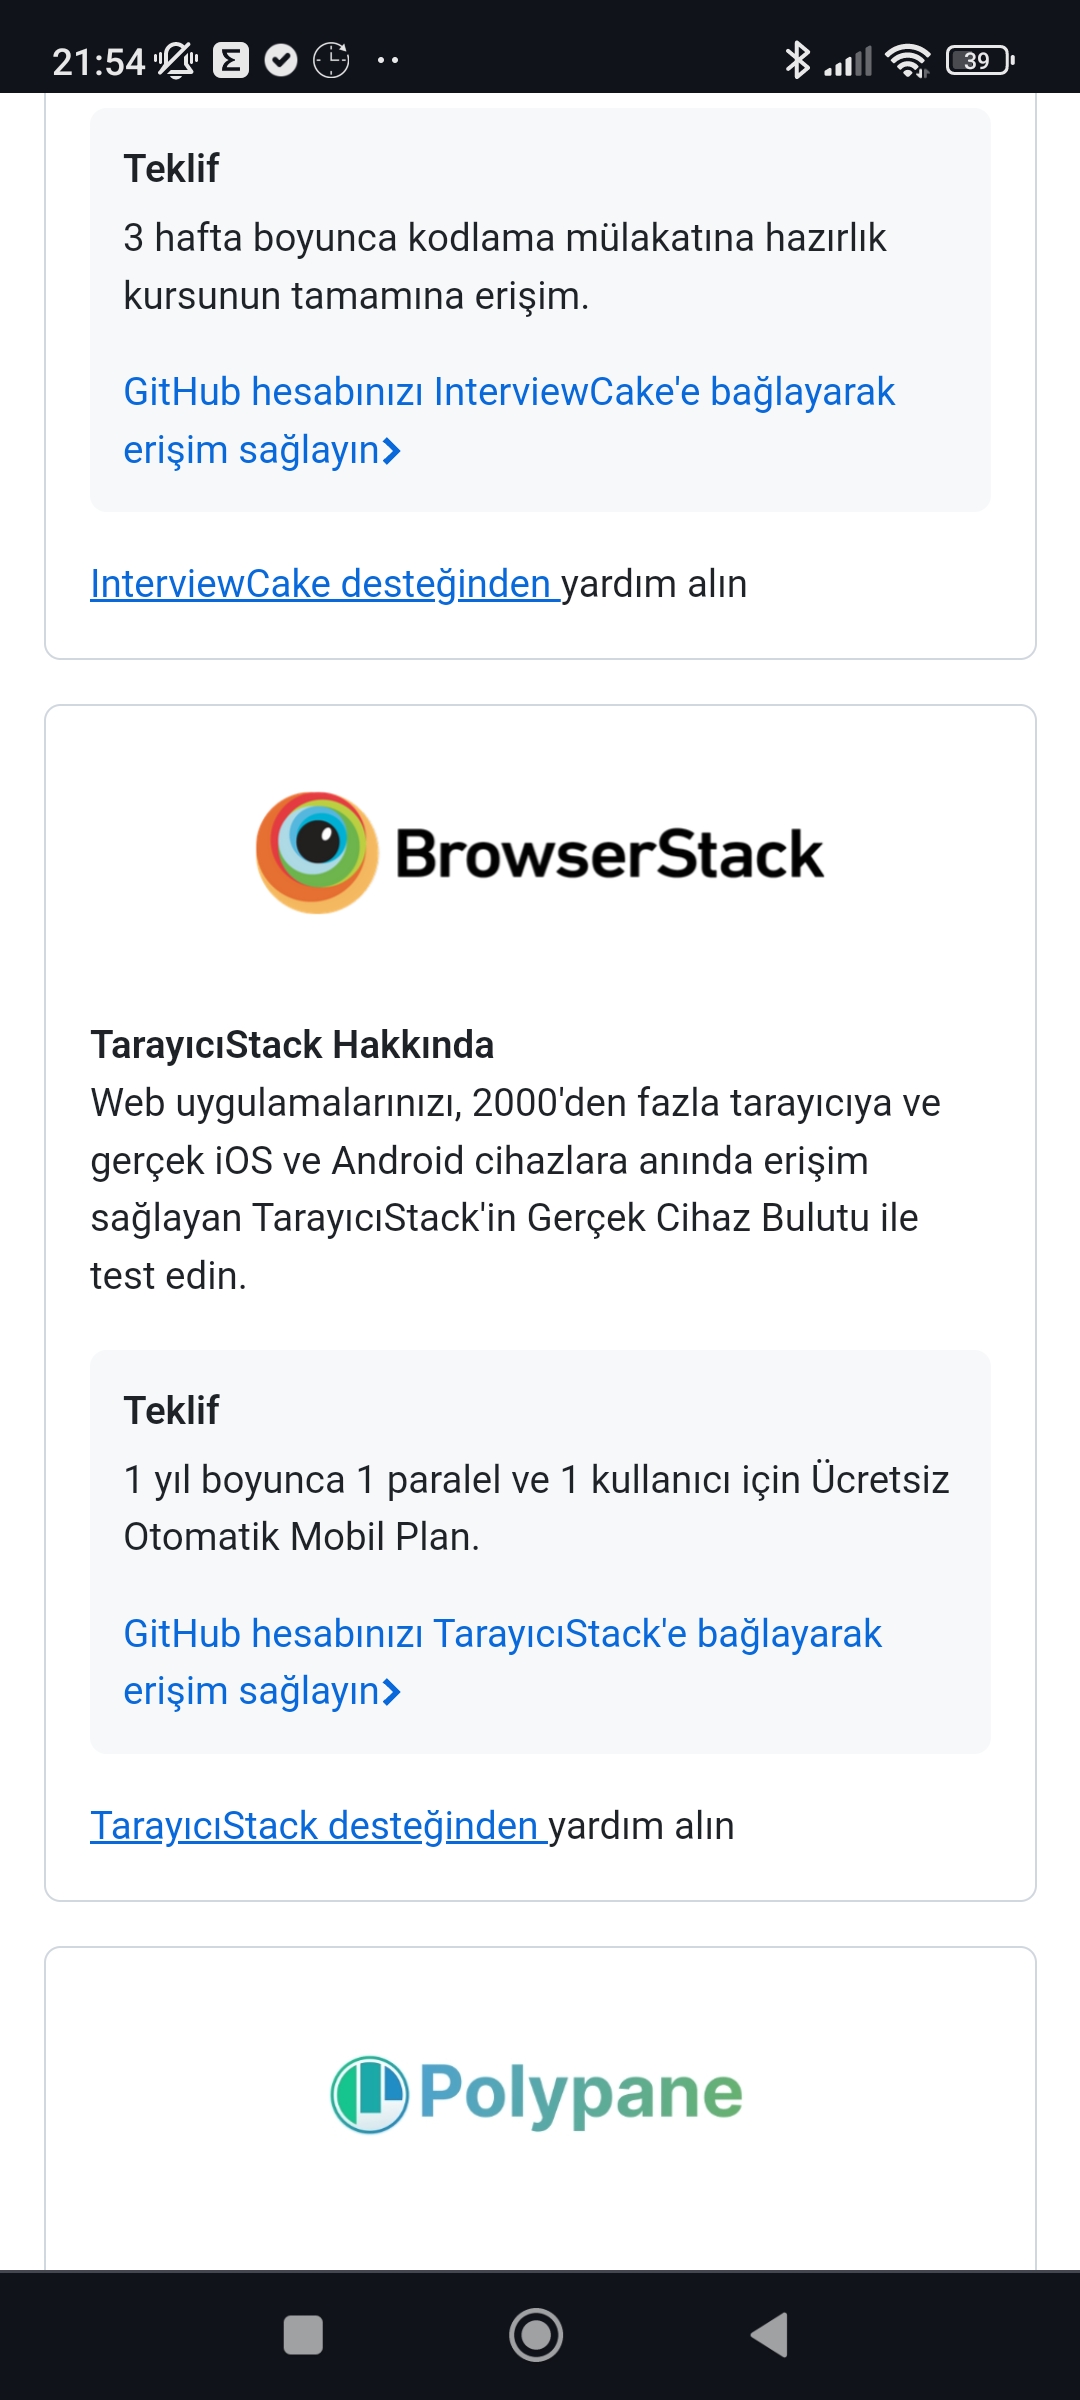Tap the TarayıcıStack Hakkında heading

(x=292, y=1045)
